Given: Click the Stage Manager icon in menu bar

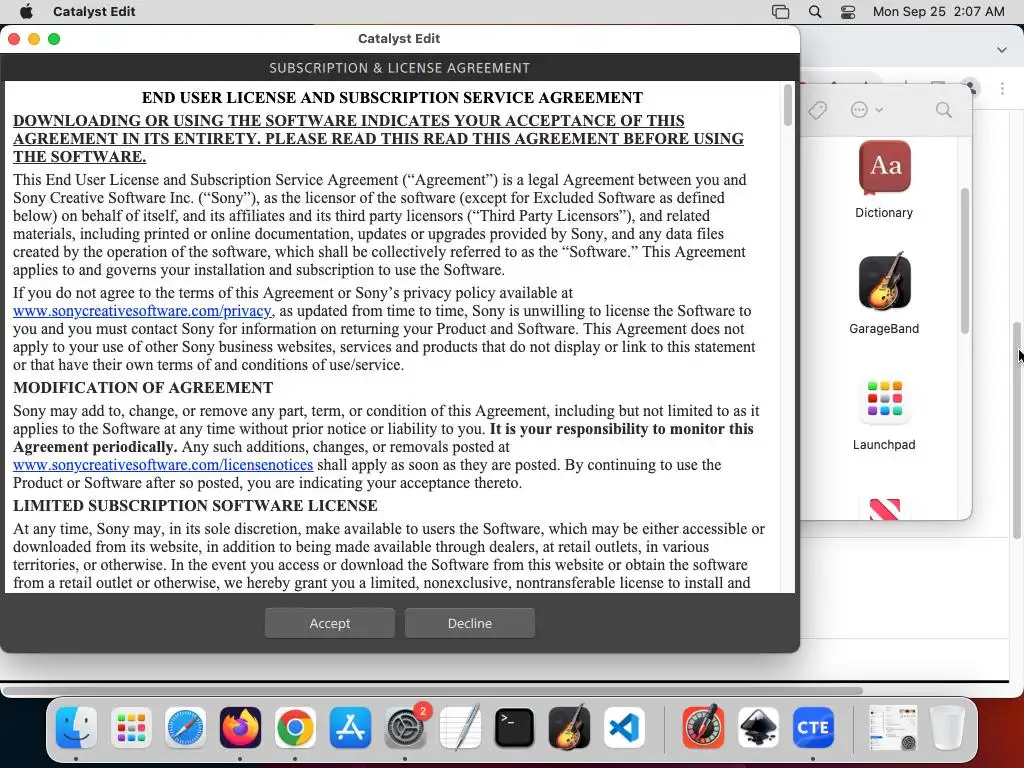Looking at the screenshot, I should (780, 11).
